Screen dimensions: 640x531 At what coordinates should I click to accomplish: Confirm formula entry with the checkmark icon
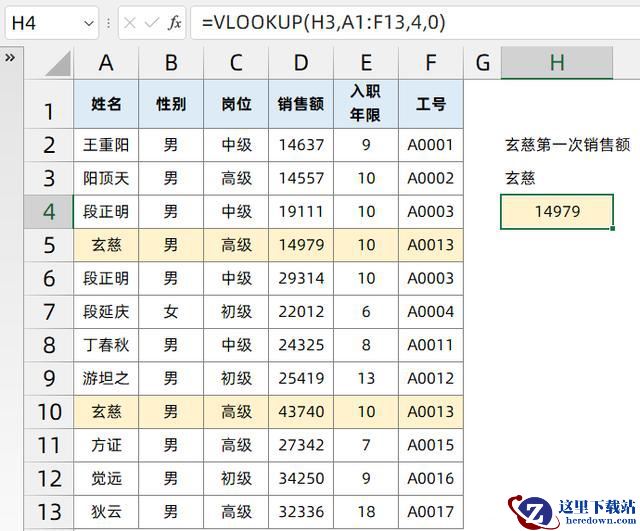pos(151,23)
